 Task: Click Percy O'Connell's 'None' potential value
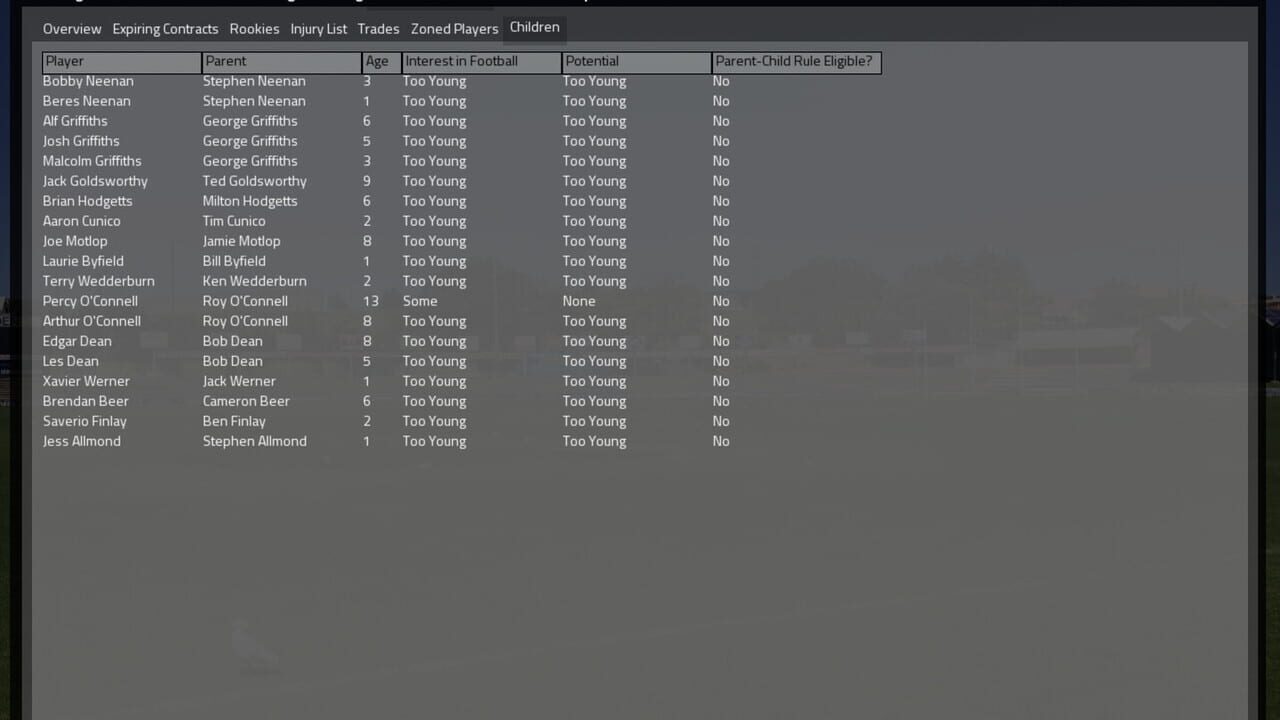tap(579, 301)
